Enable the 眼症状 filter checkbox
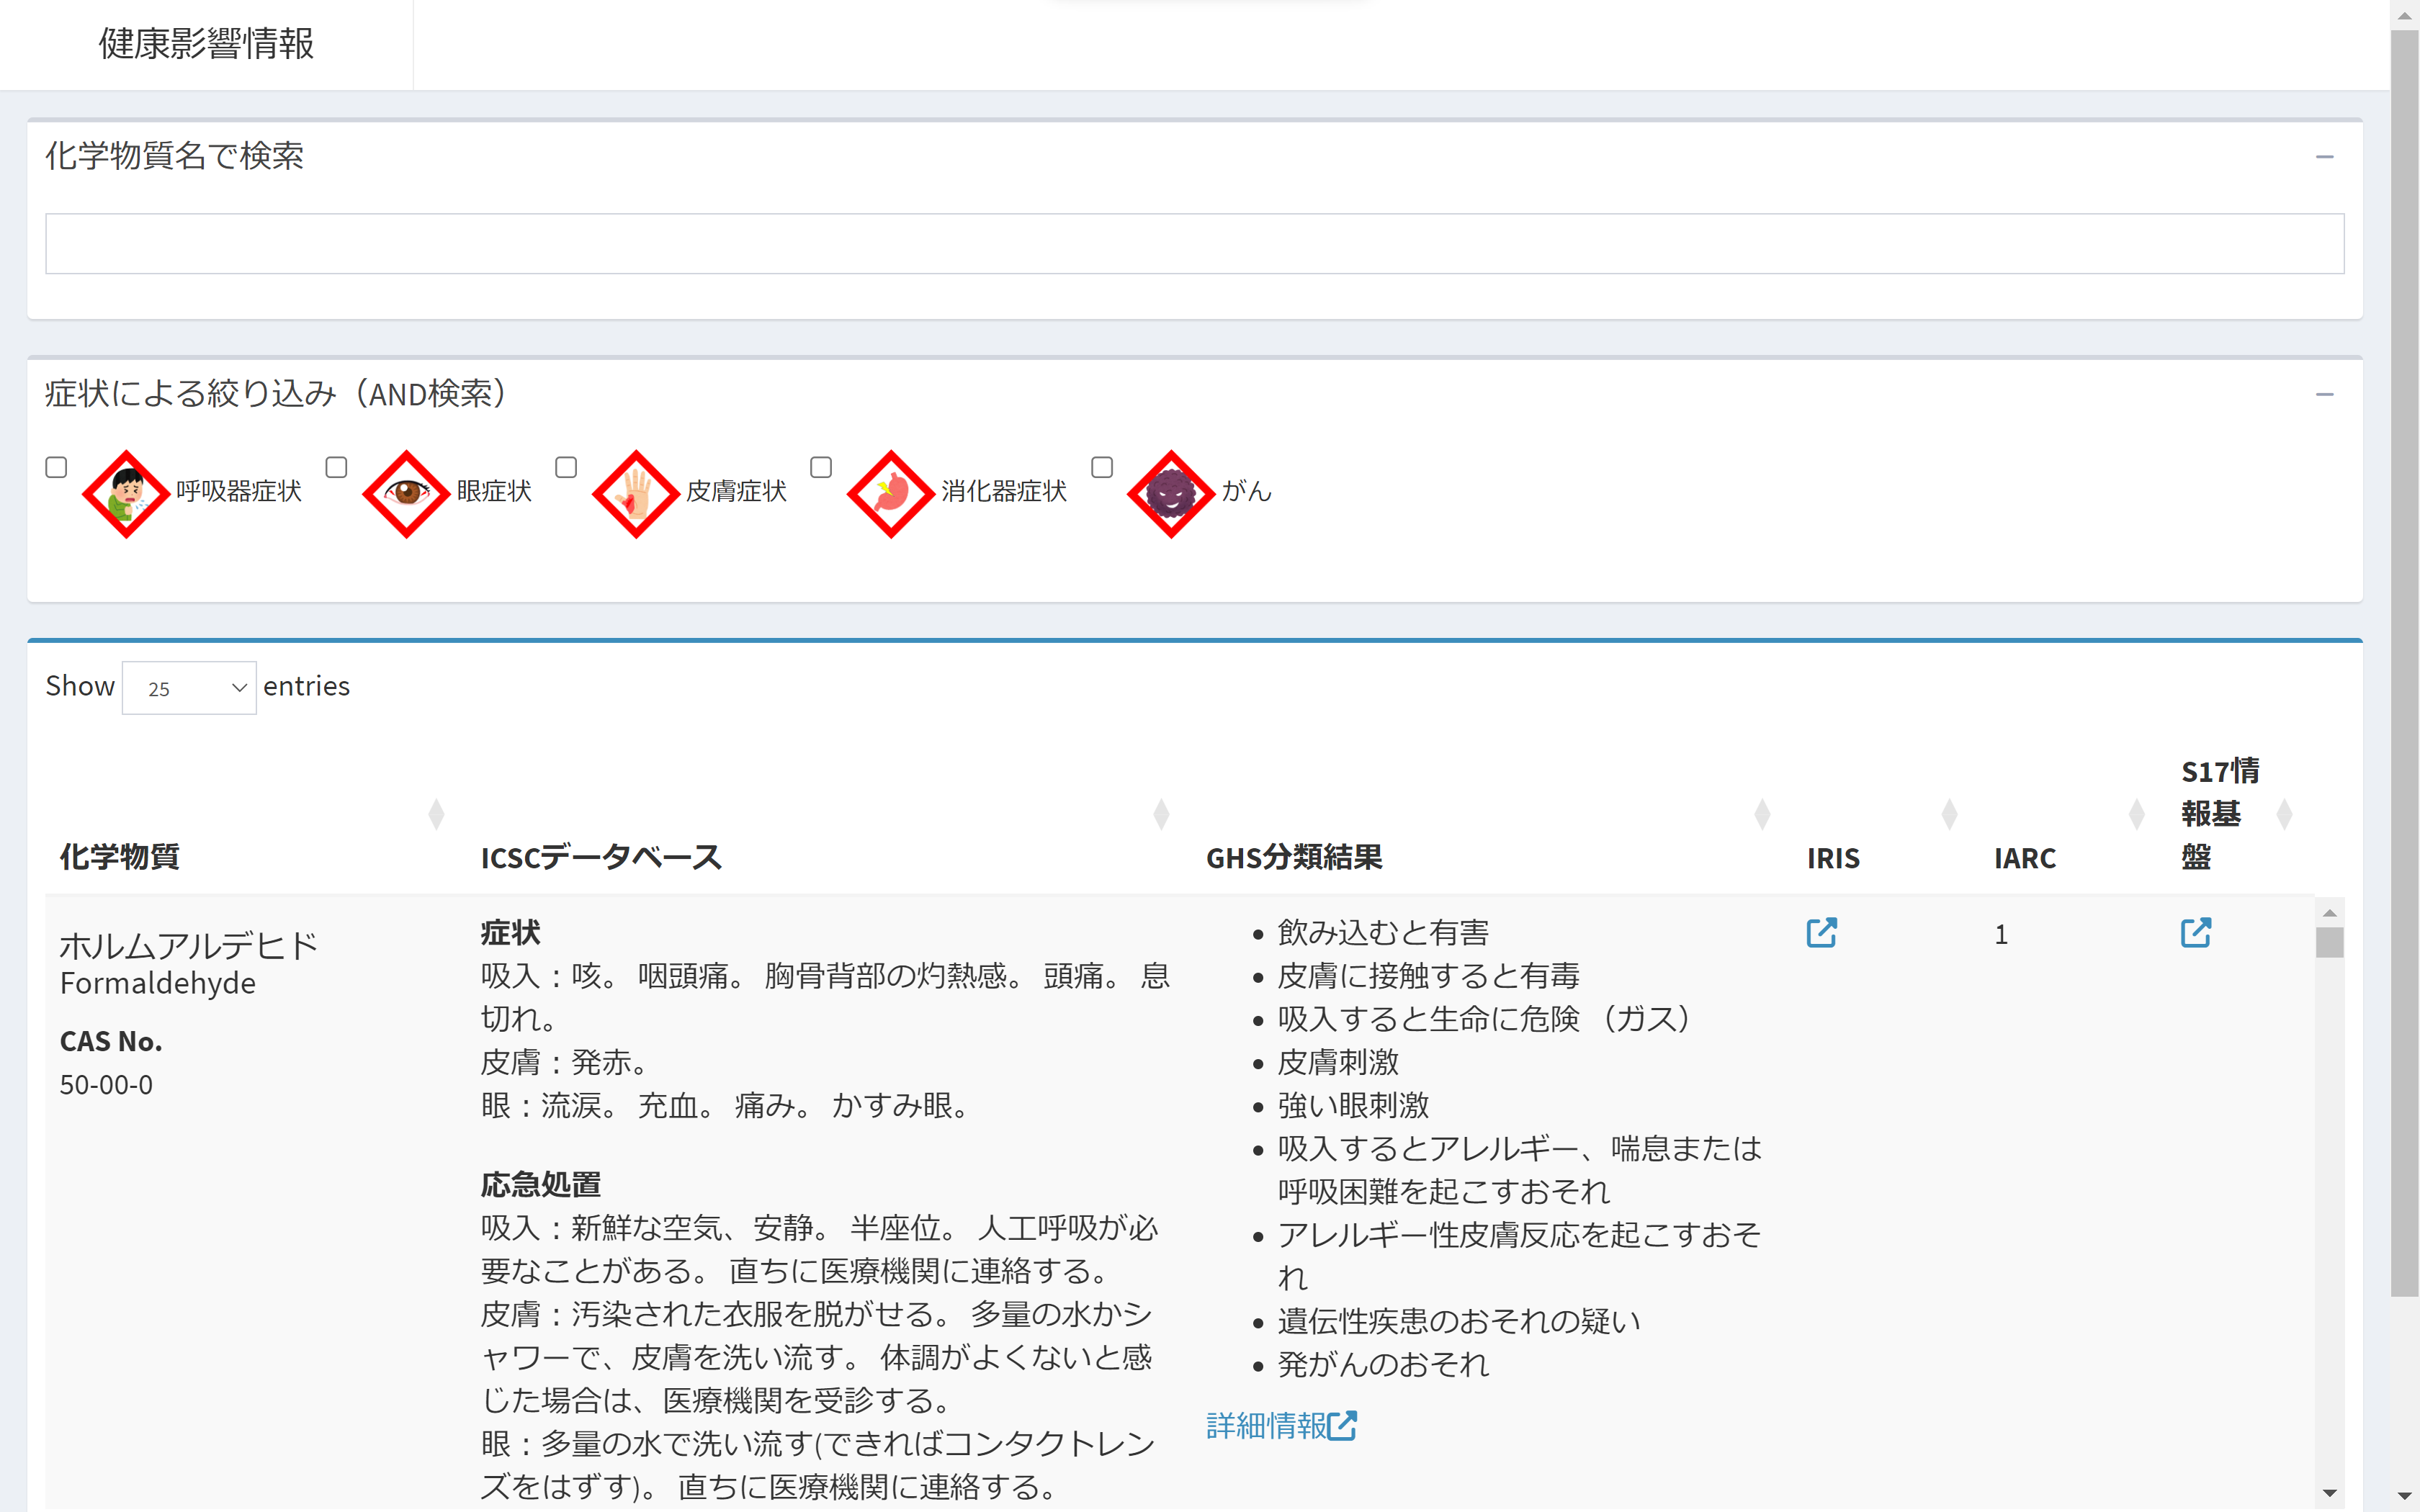 click(x=336, y=467)
